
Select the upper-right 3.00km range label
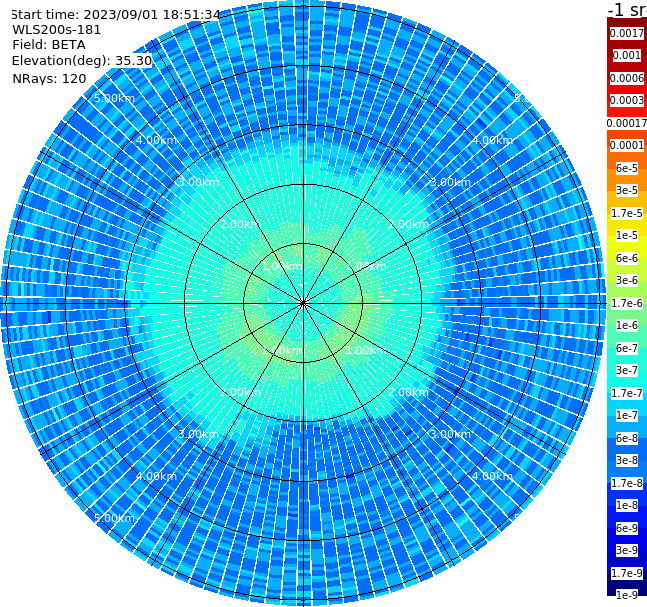tap(451, 182)
